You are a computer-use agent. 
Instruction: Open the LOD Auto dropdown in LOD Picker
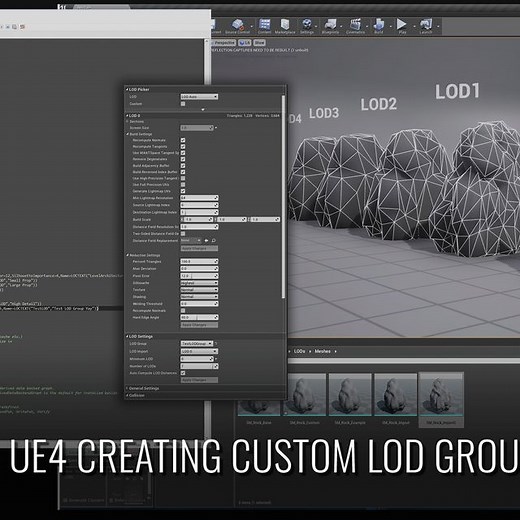[x=199, y=97]
